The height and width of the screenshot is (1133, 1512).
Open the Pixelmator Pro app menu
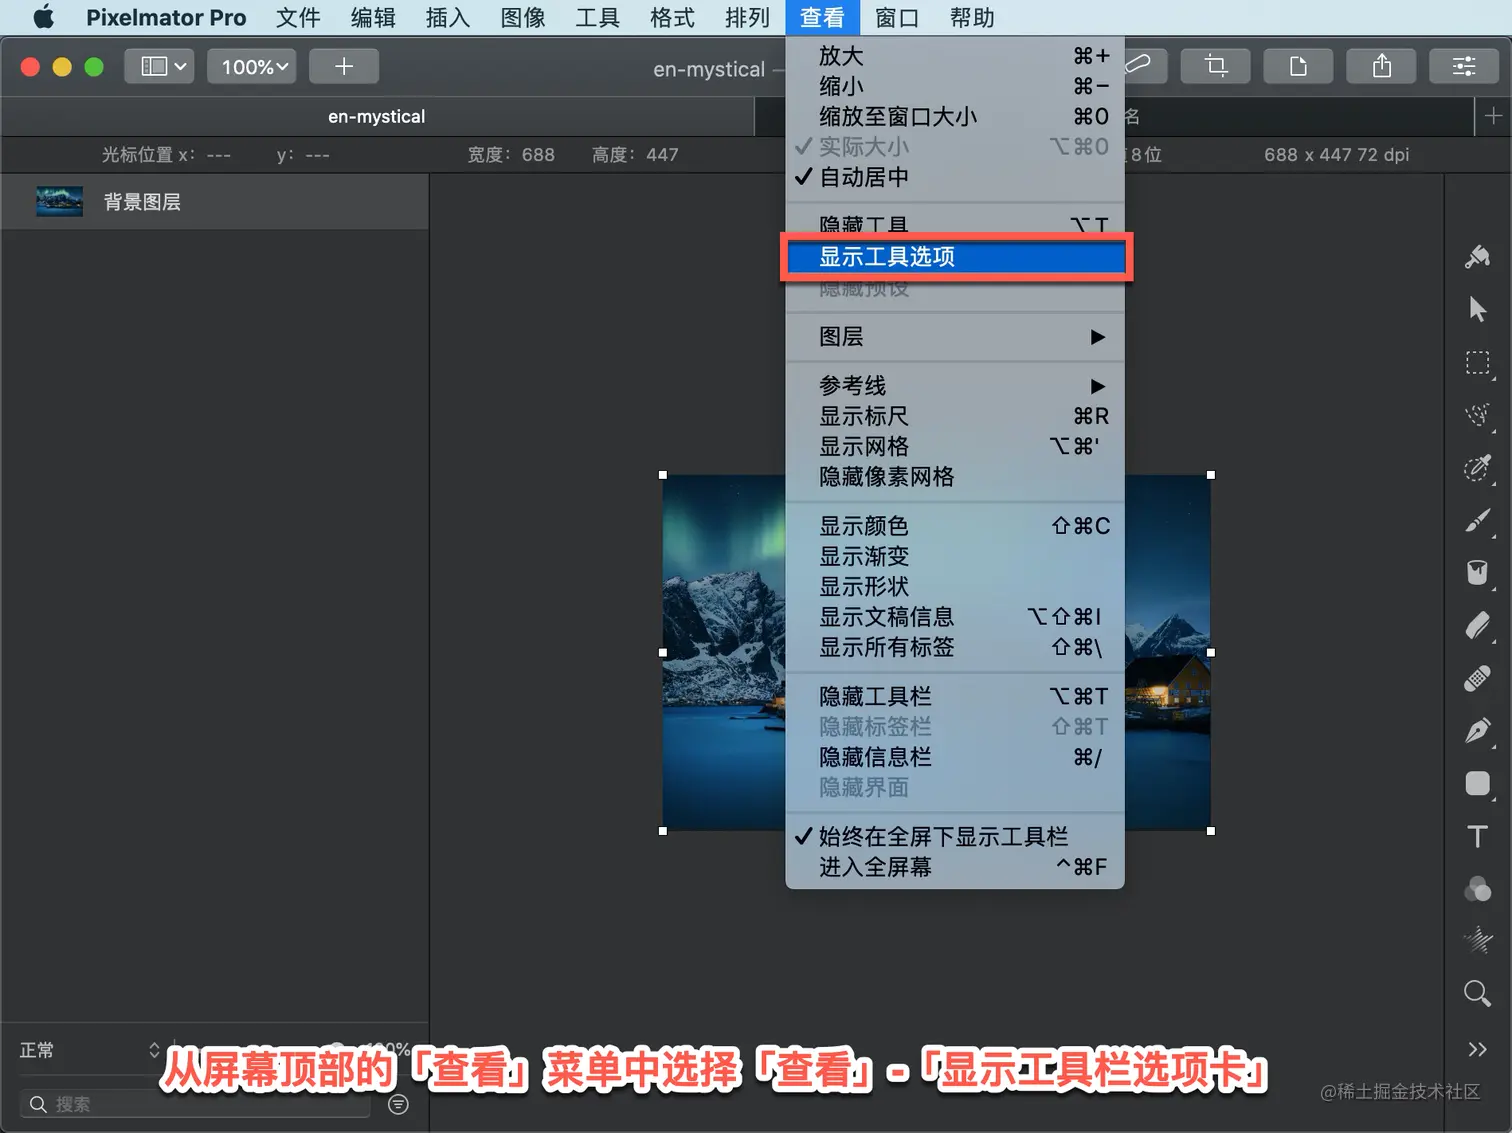166,17
